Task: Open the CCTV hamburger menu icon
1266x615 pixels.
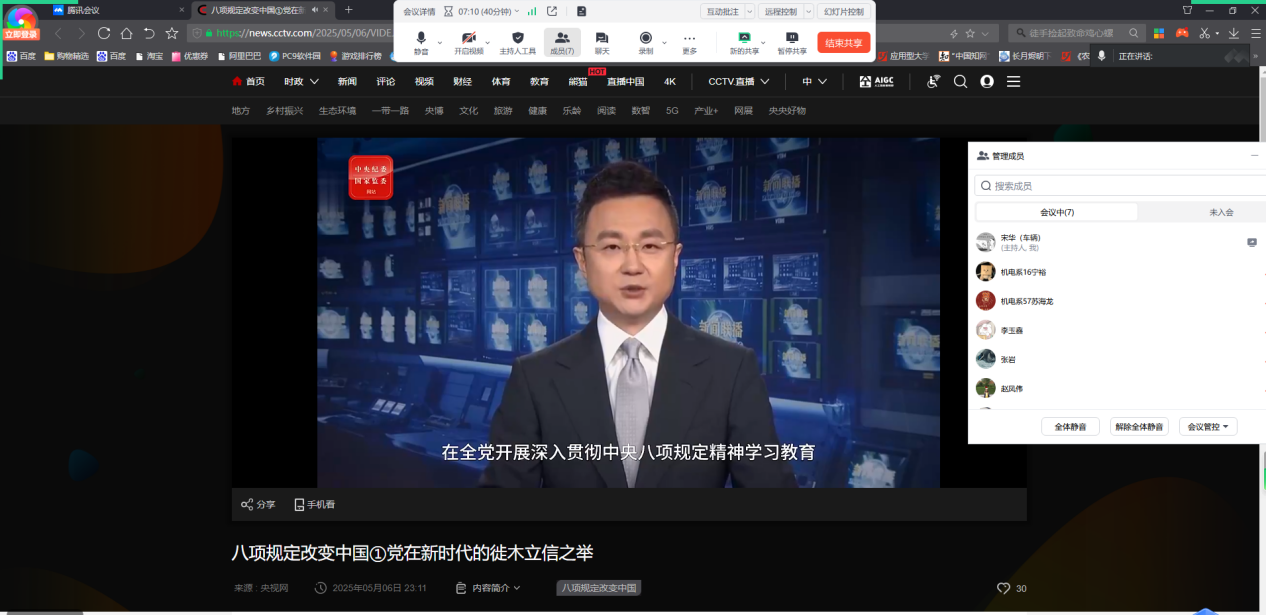Action: tap(1013, 82)
